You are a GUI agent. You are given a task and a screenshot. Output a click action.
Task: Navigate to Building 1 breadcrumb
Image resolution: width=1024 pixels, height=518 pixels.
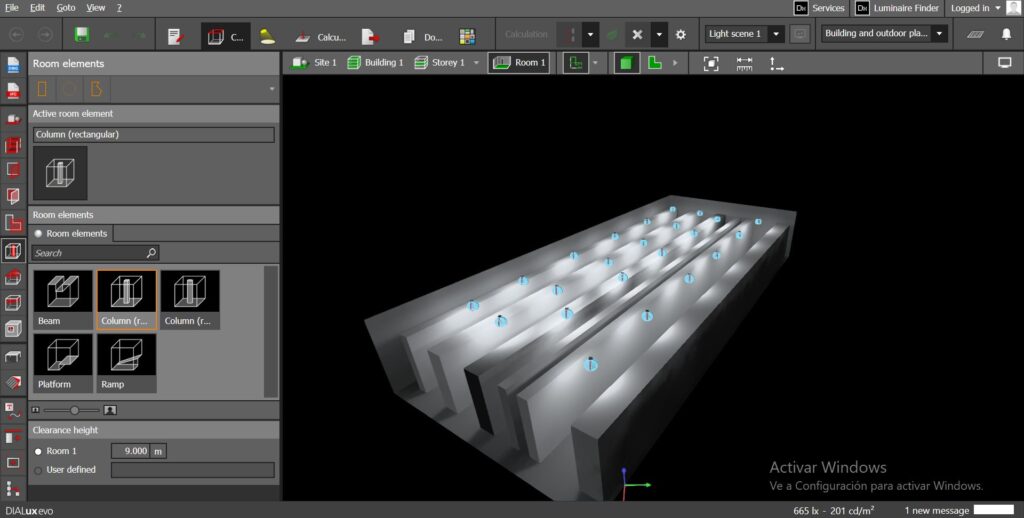pyautogui.click(x=375, y=63)
